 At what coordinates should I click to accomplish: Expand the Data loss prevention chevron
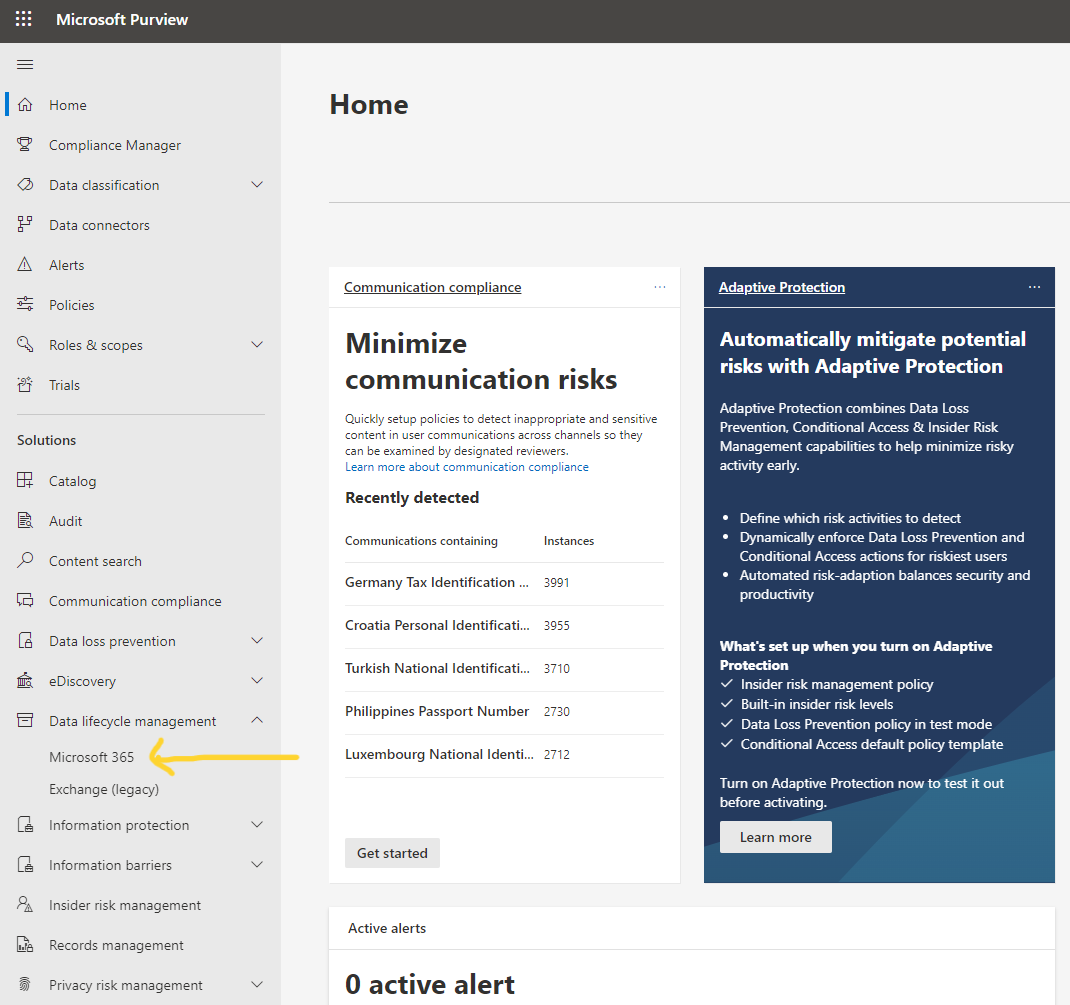pyautogui.click(x=257, y=641)
